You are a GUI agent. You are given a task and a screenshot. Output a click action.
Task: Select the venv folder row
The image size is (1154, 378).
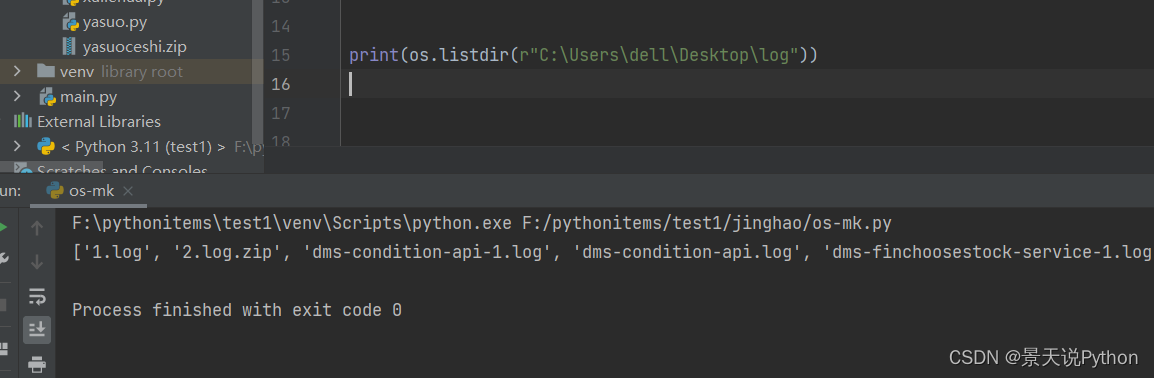tap(131, 71)
